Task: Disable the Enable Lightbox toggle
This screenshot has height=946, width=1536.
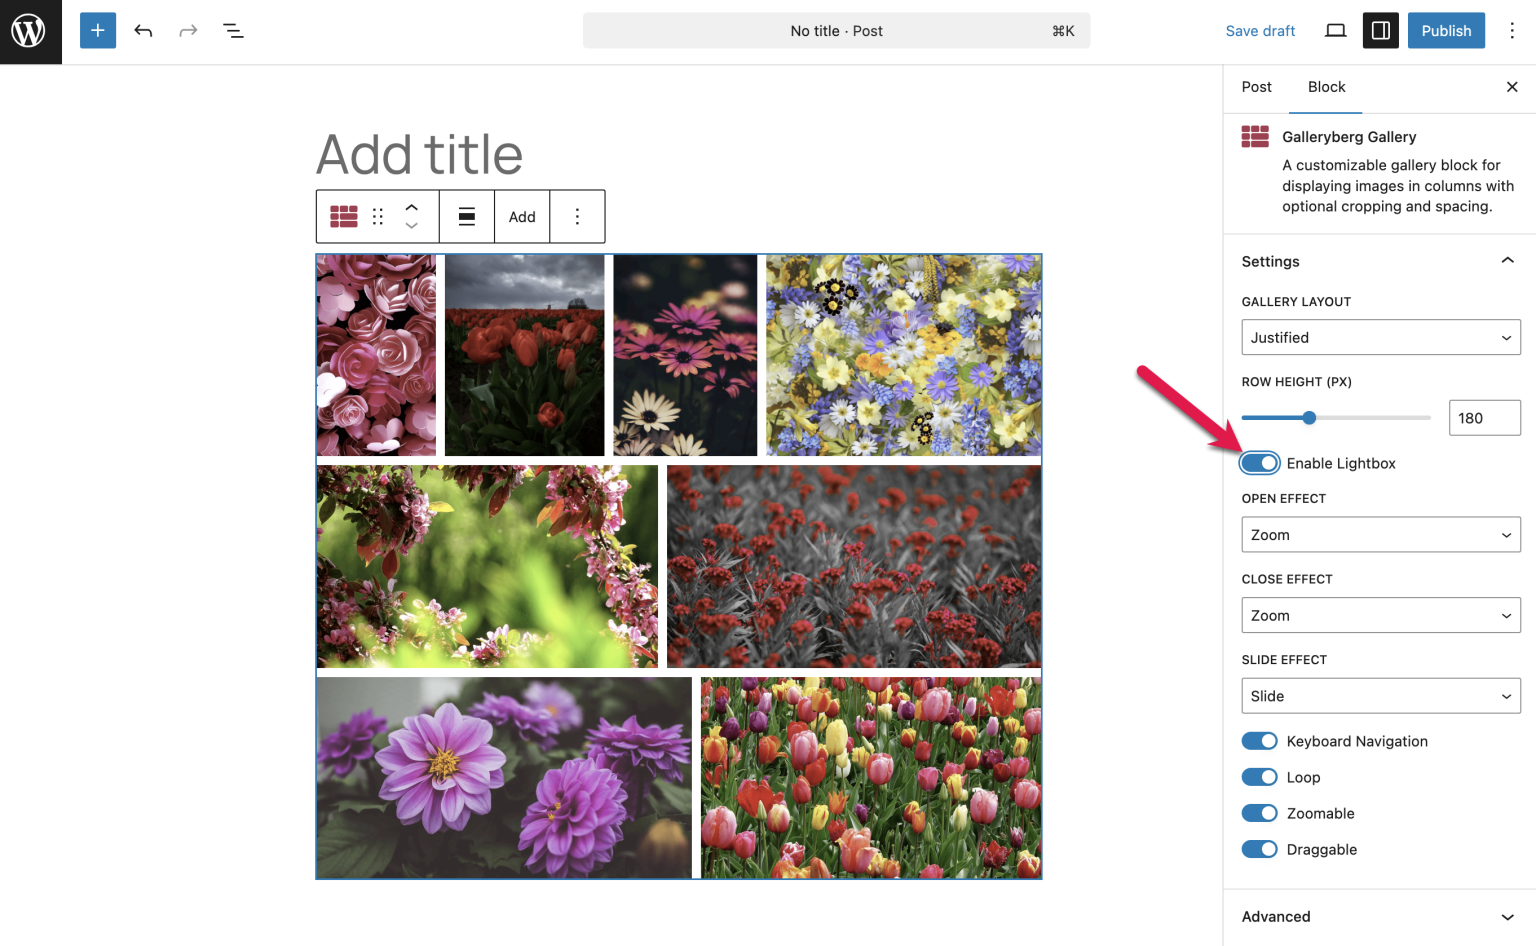Action: [1259, 462]
